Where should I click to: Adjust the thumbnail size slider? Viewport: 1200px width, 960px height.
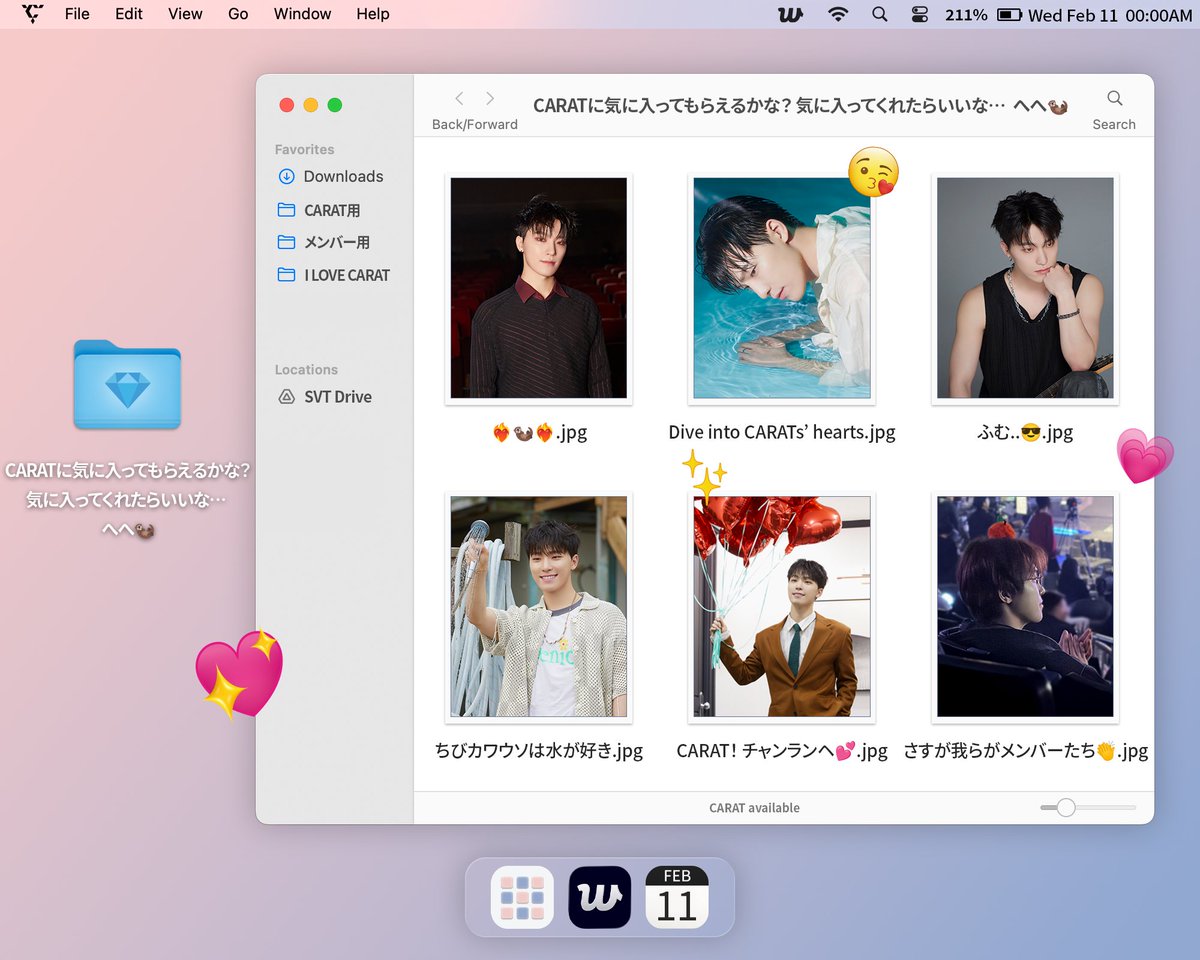point(1064,807)
